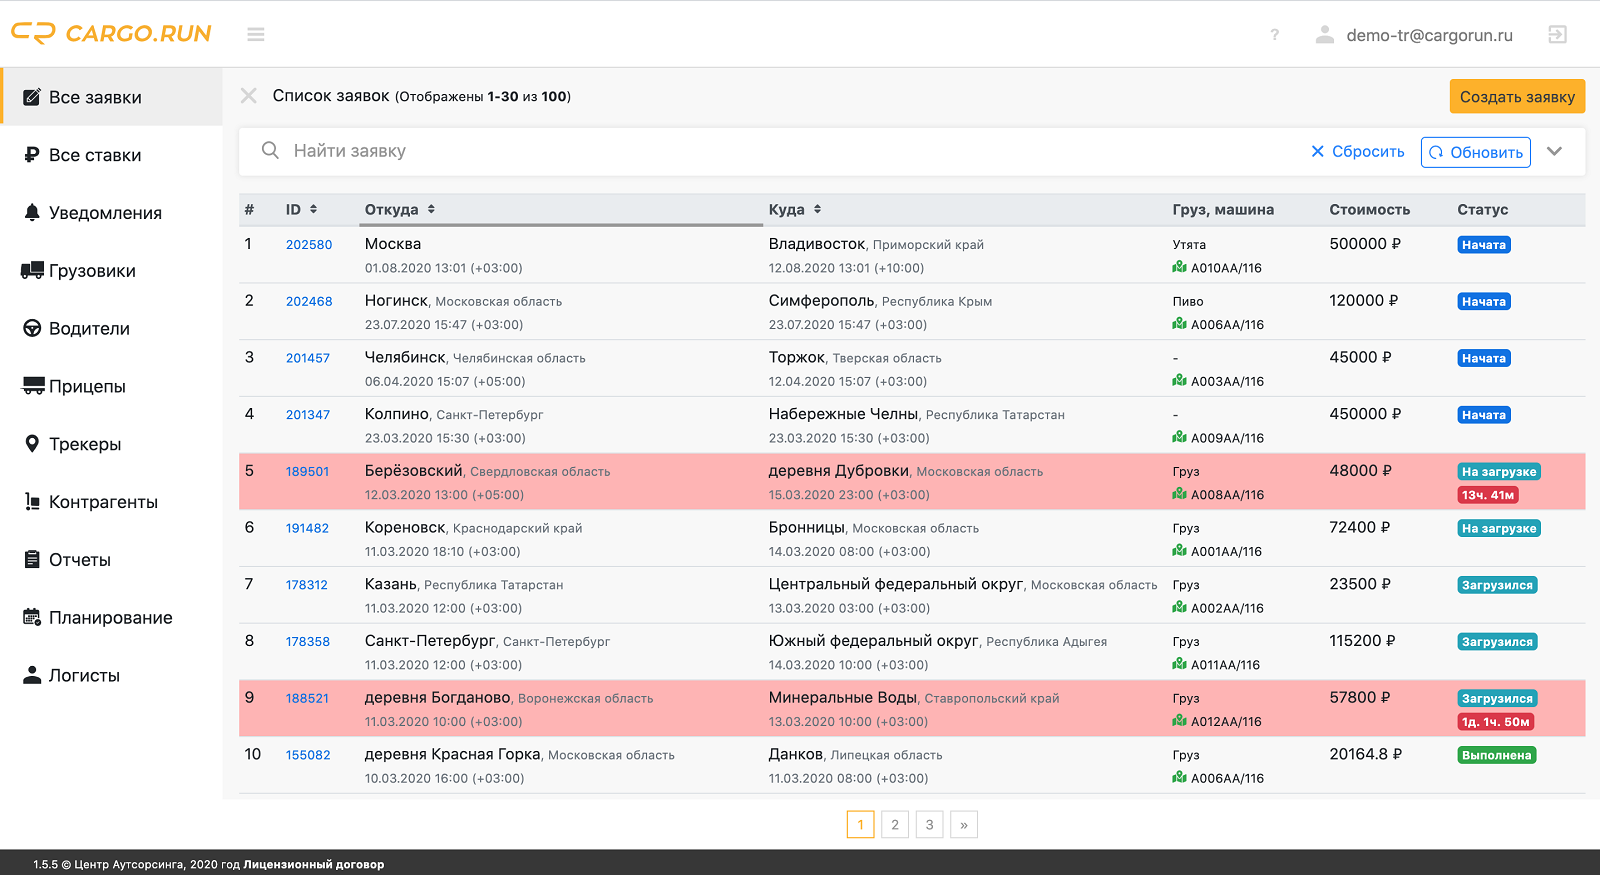Click truck map icon for А012АА/116

pos(1180,721)
